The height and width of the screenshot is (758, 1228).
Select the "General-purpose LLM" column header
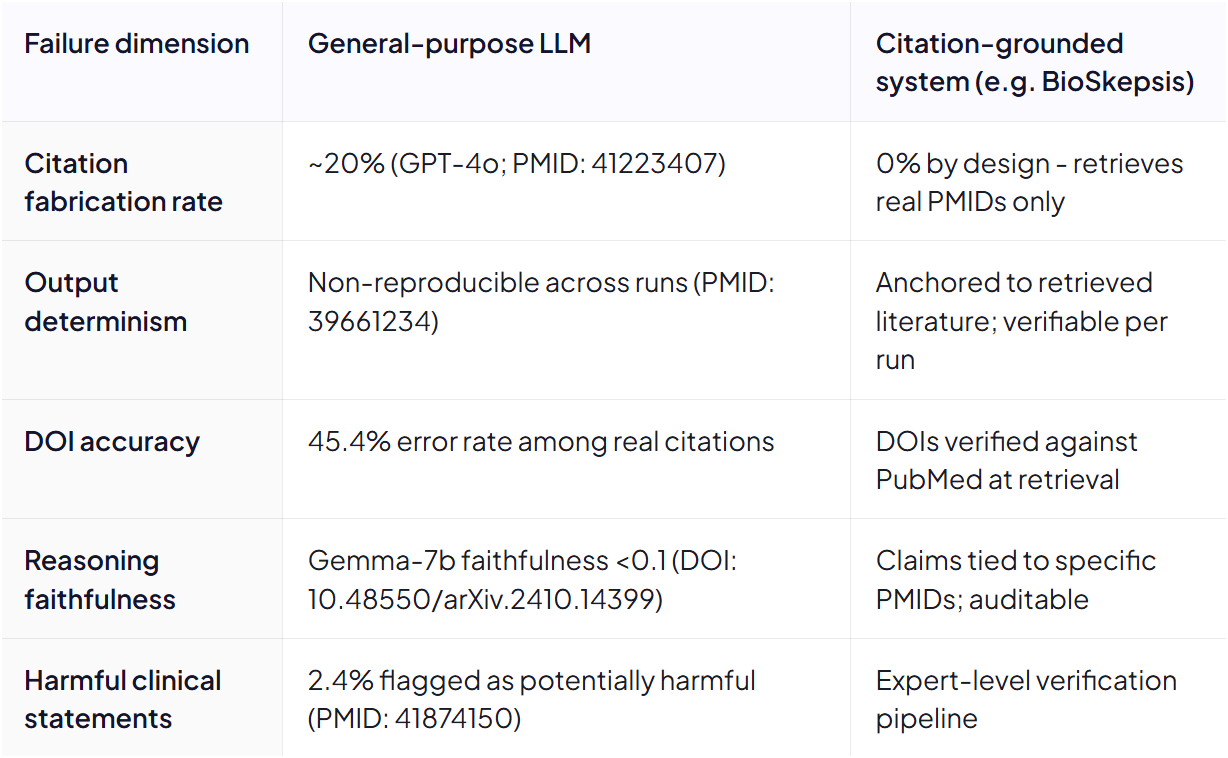pyautogui.click(x=449, y=44)
